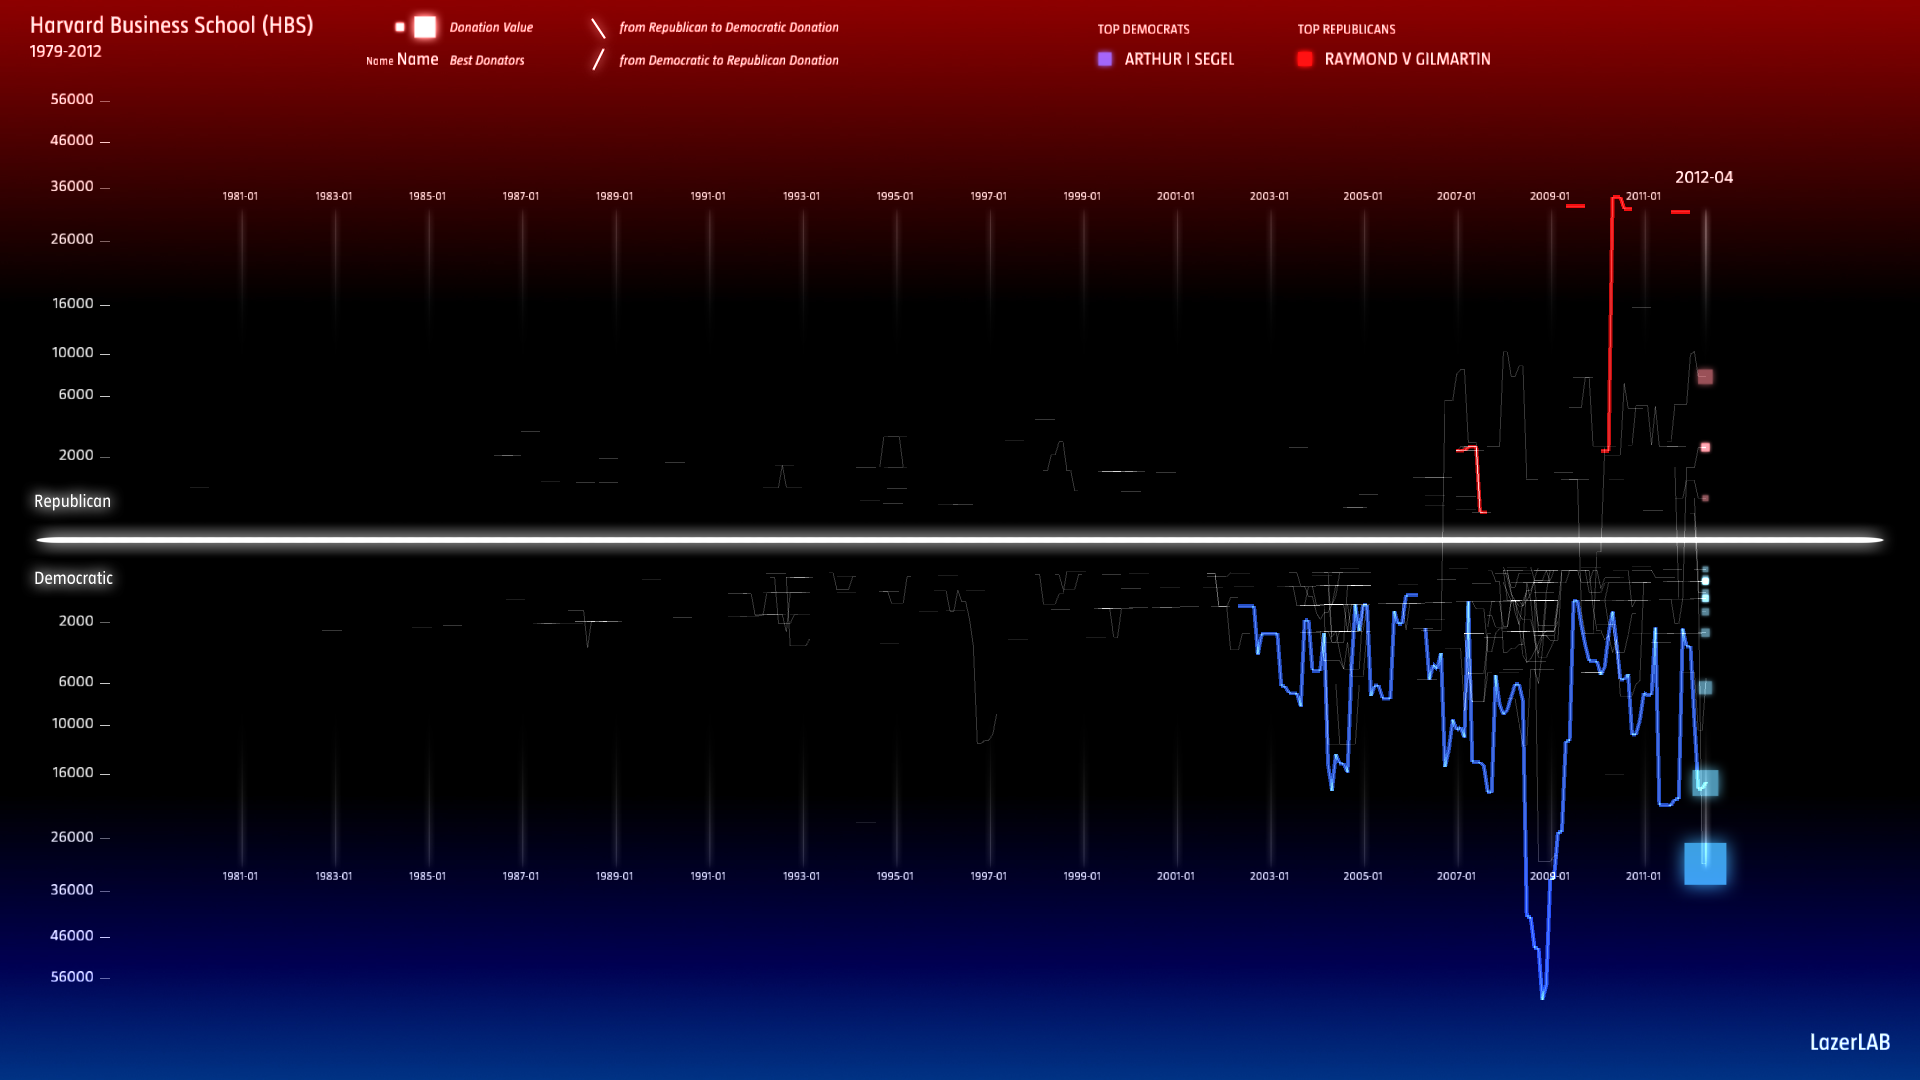The height and width of the screenshot is (1080, 1920).
Task: Click the top 1989-01 timeline label
Action: pyautogui.click(x=614, y=196)
